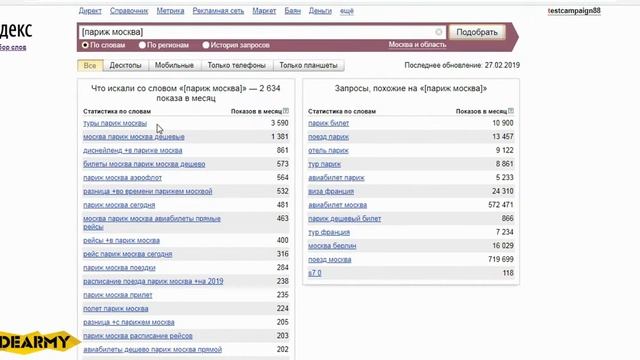Open the testcampaign88 account menu

pos(574,11)
